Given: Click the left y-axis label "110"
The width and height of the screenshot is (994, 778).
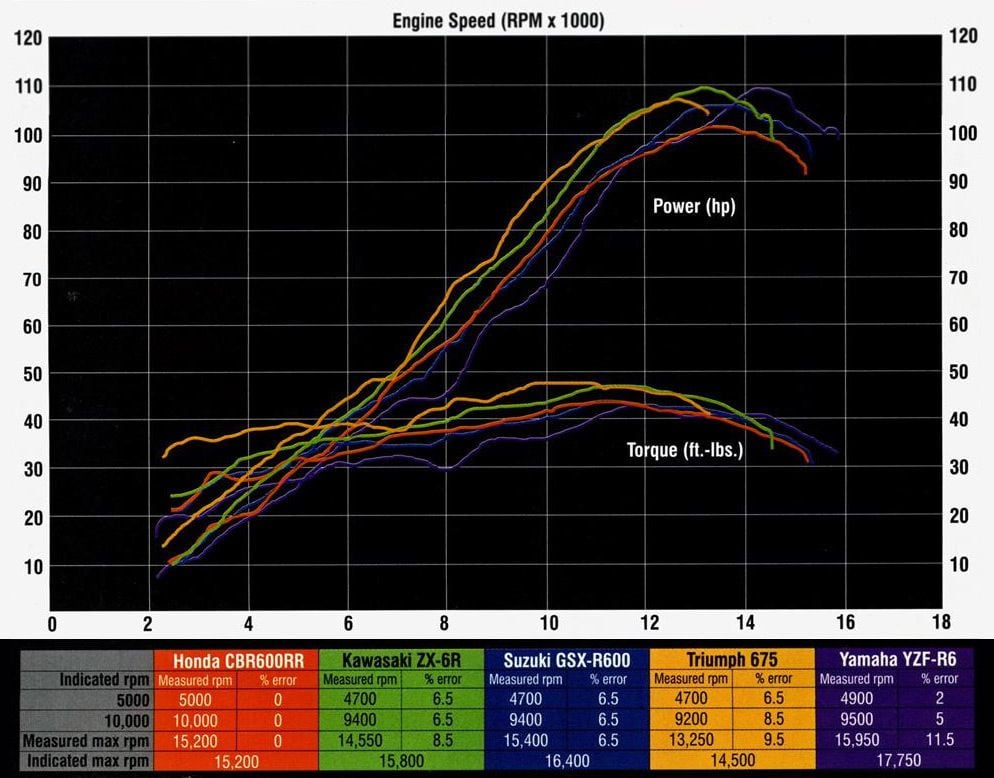Looking at the screenshot, I should [x=29, y=87].
